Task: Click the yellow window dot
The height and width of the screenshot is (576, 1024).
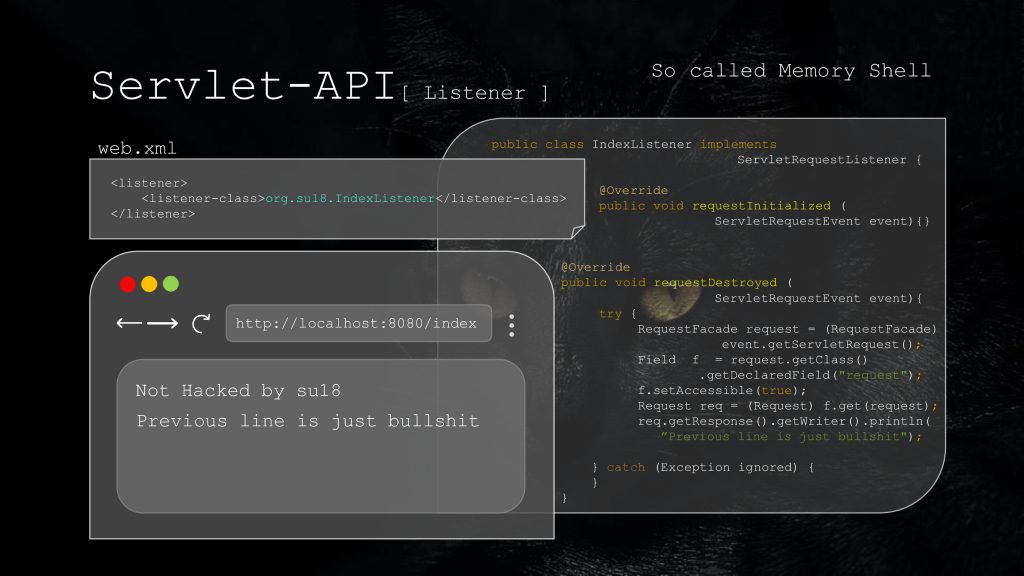Action: click(x=150, y=284)
